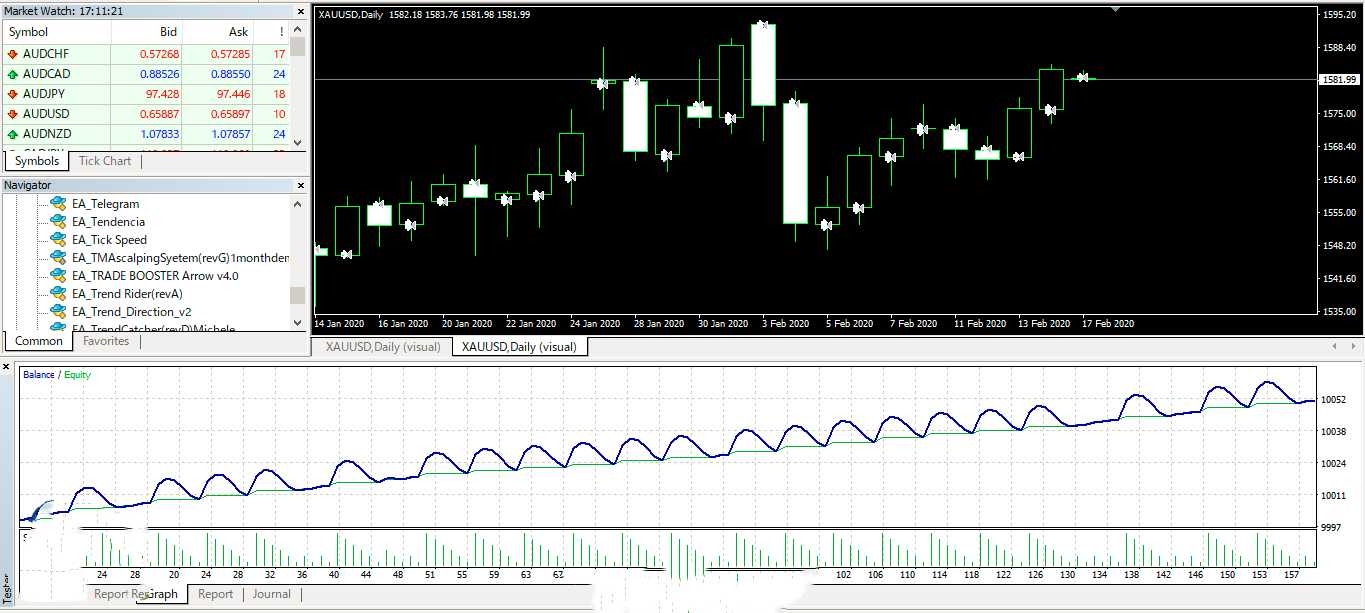Switch to the Tick Chart tab
The image size is (1365, 613).
(104, 161)
